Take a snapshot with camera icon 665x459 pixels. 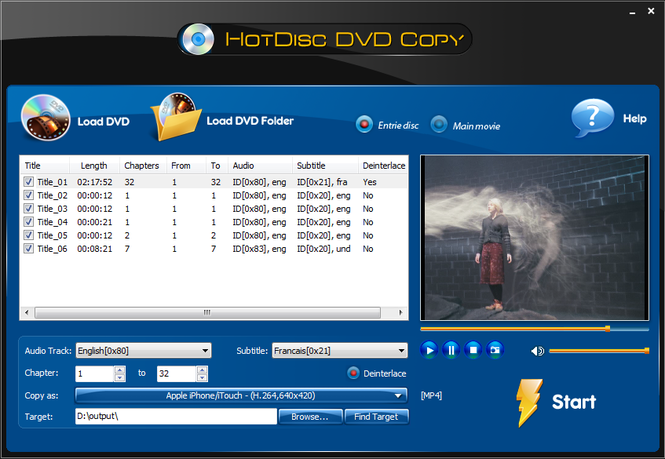point(495,350)
